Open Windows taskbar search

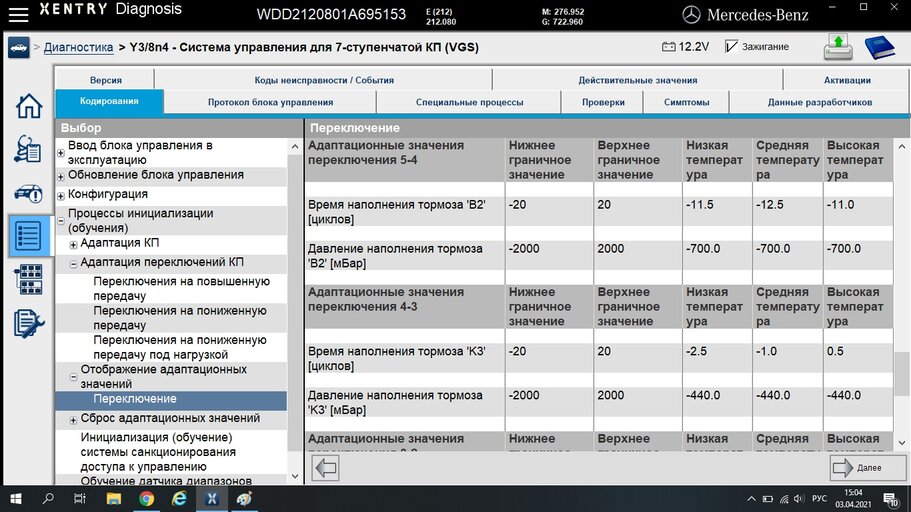(x=48, y=499)
